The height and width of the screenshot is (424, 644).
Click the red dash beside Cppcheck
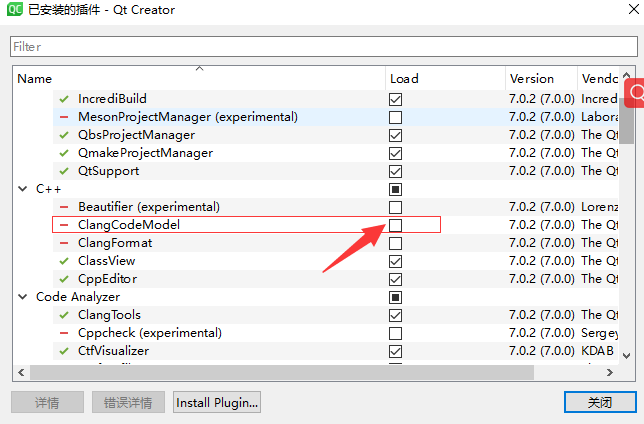(x=64, y=333)
